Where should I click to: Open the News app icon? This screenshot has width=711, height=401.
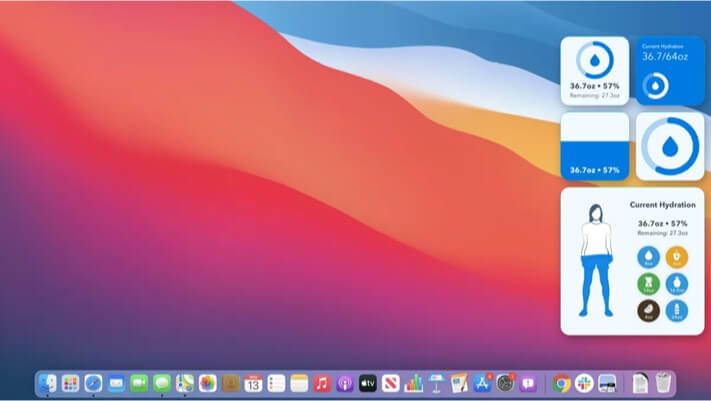point(390,384)
